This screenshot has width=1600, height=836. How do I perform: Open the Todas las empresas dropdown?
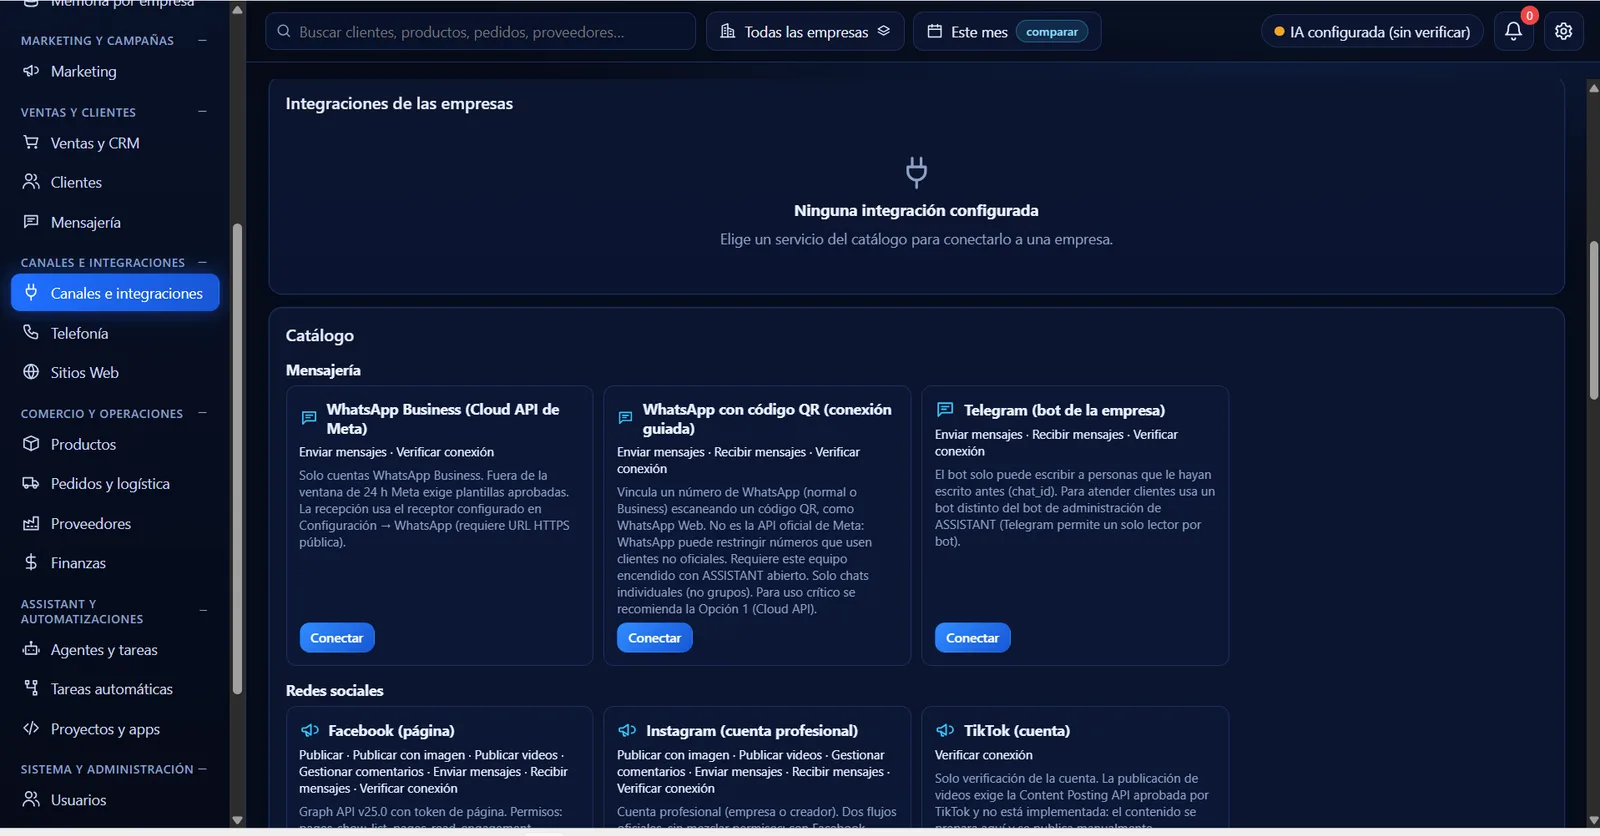805,31
